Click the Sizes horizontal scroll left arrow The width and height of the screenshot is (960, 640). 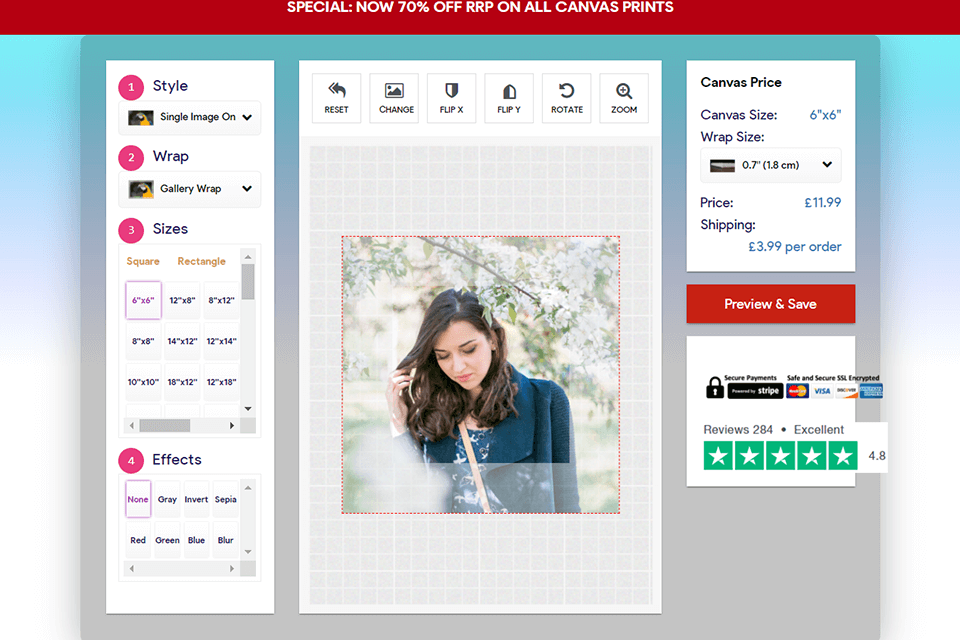(132, 425)
